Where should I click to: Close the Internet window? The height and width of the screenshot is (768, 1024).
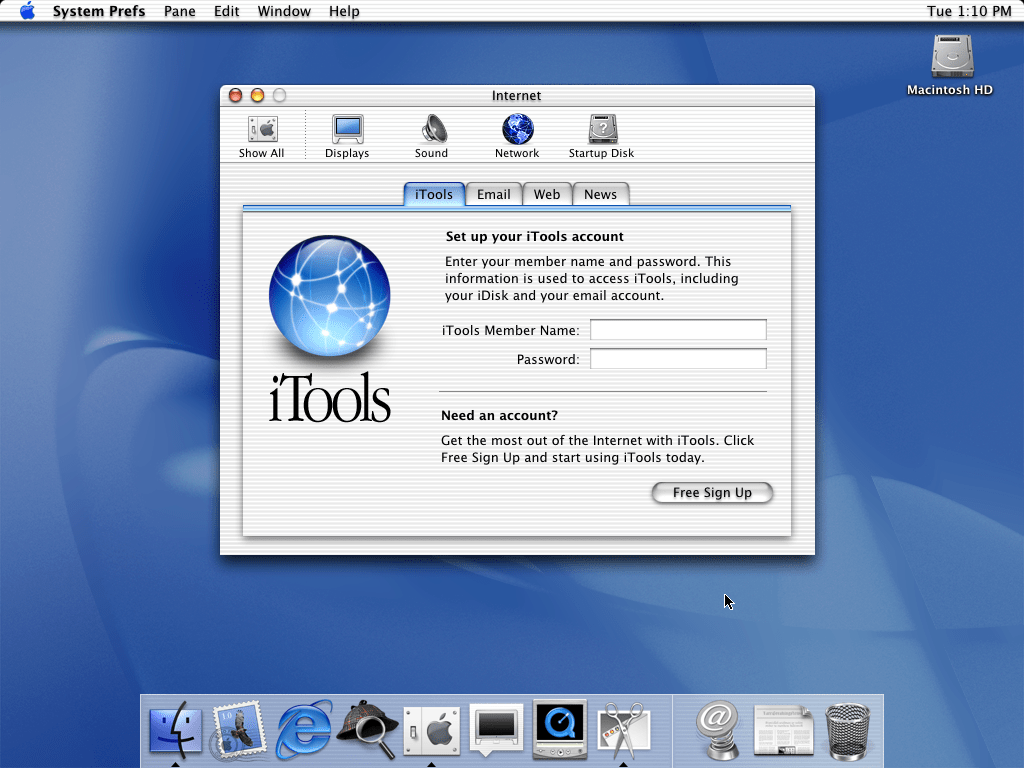(x=236, y=95)
